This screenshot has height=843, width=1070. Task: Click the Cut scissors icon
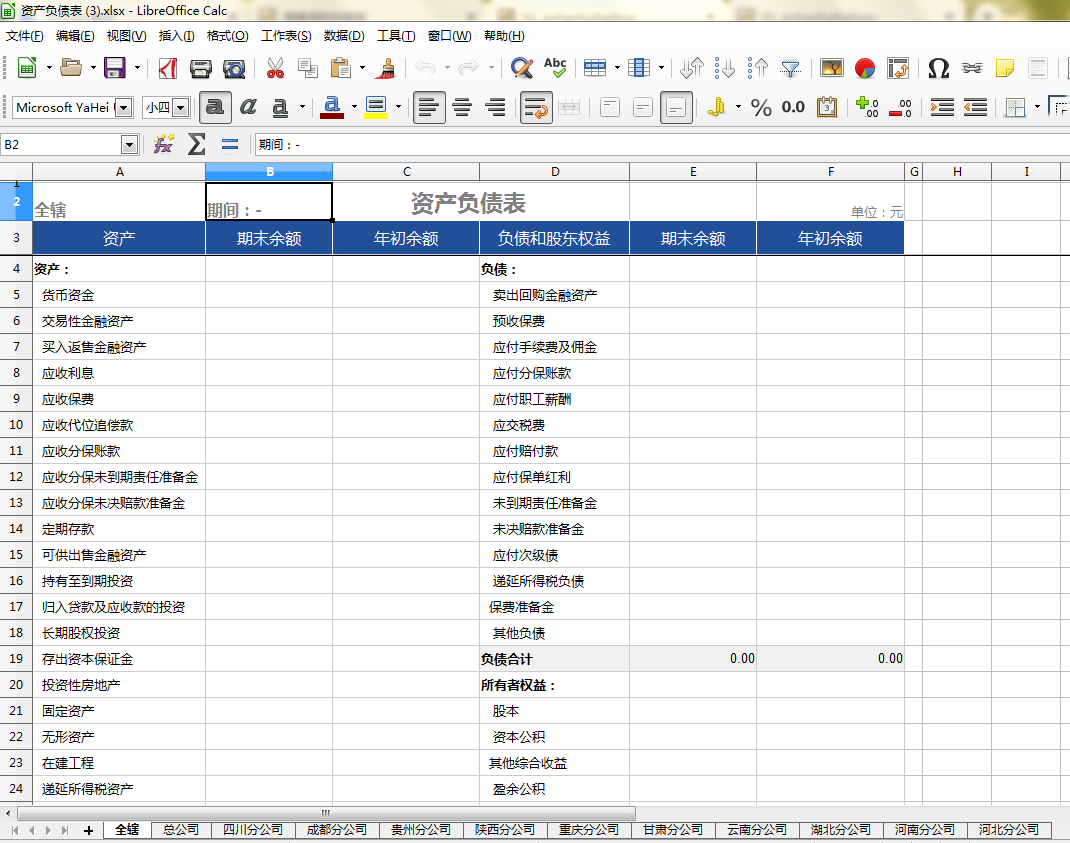(275, 68)
